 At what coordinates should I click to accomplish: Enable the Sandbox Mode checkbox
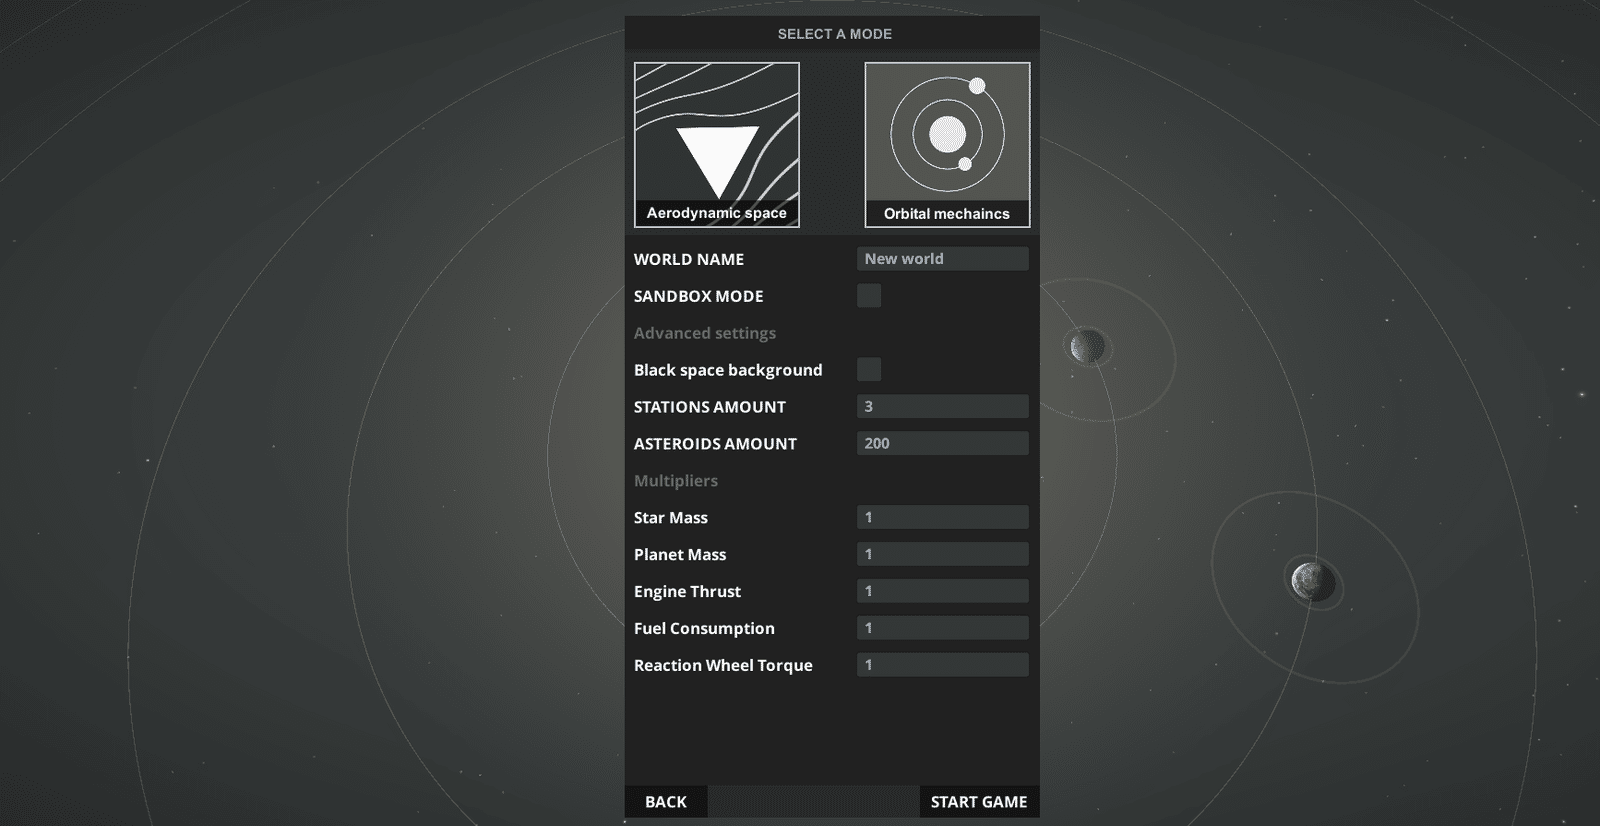coord(869,296)
